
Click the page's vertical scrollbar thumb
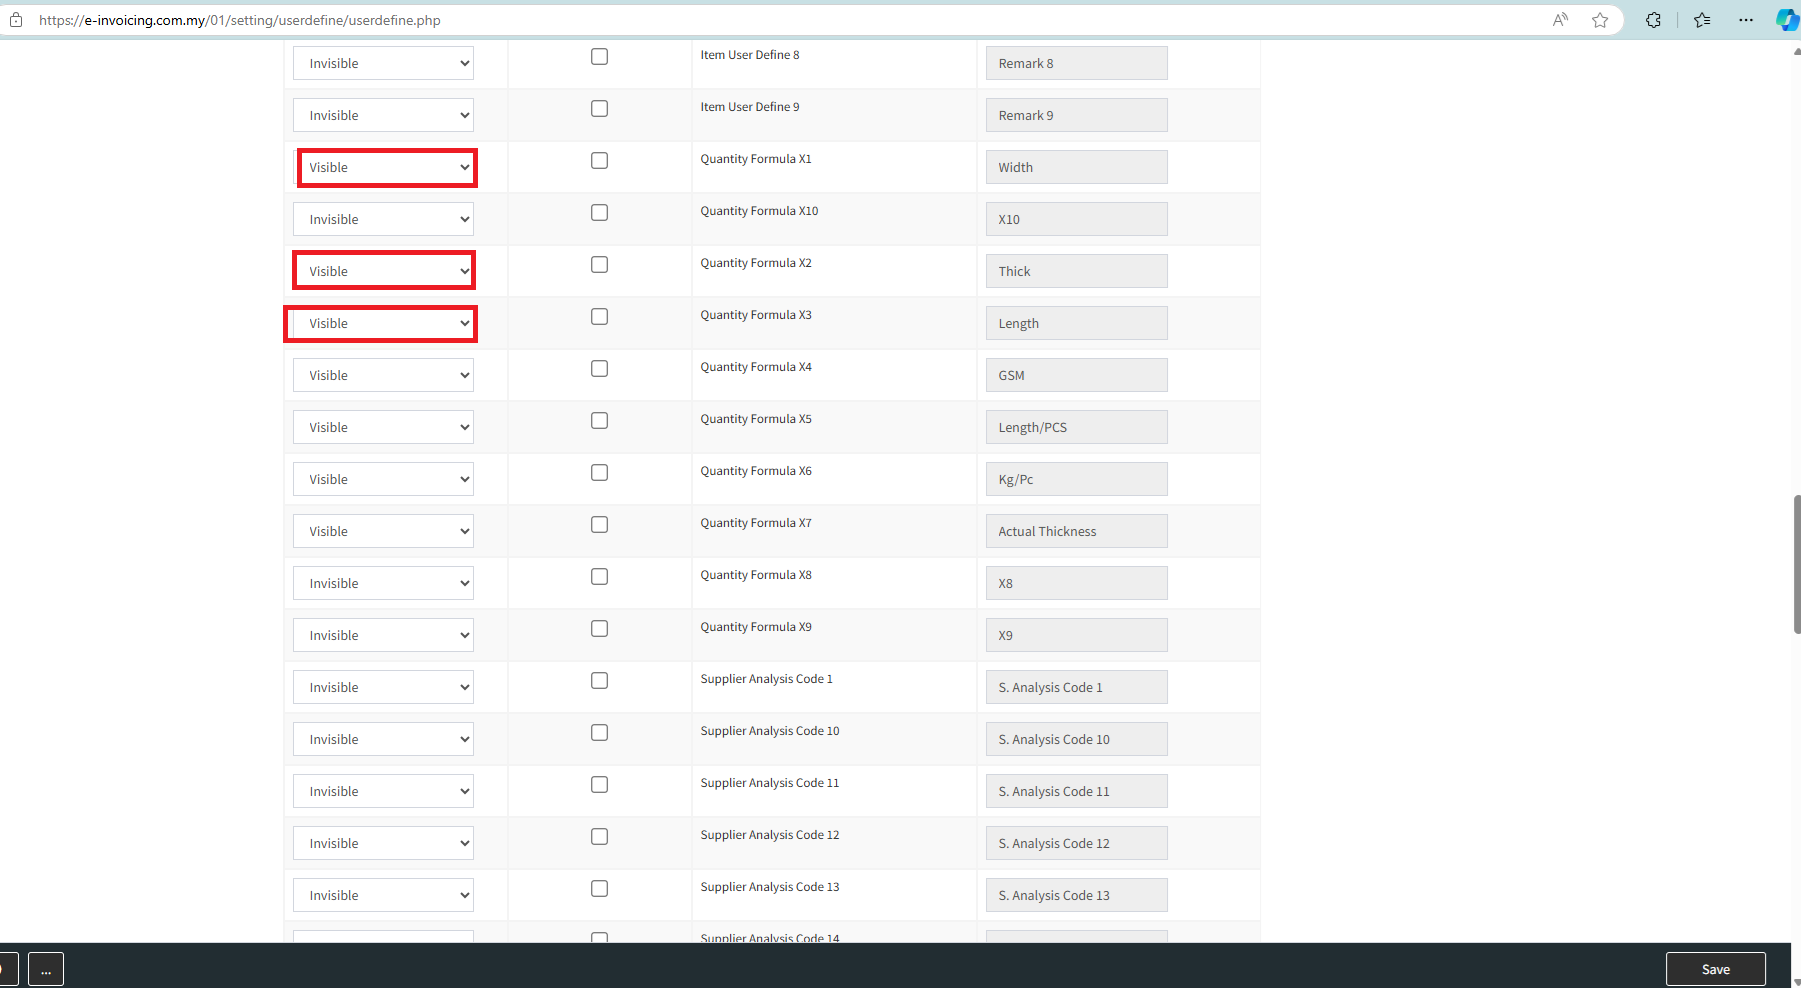point(1796,564)
